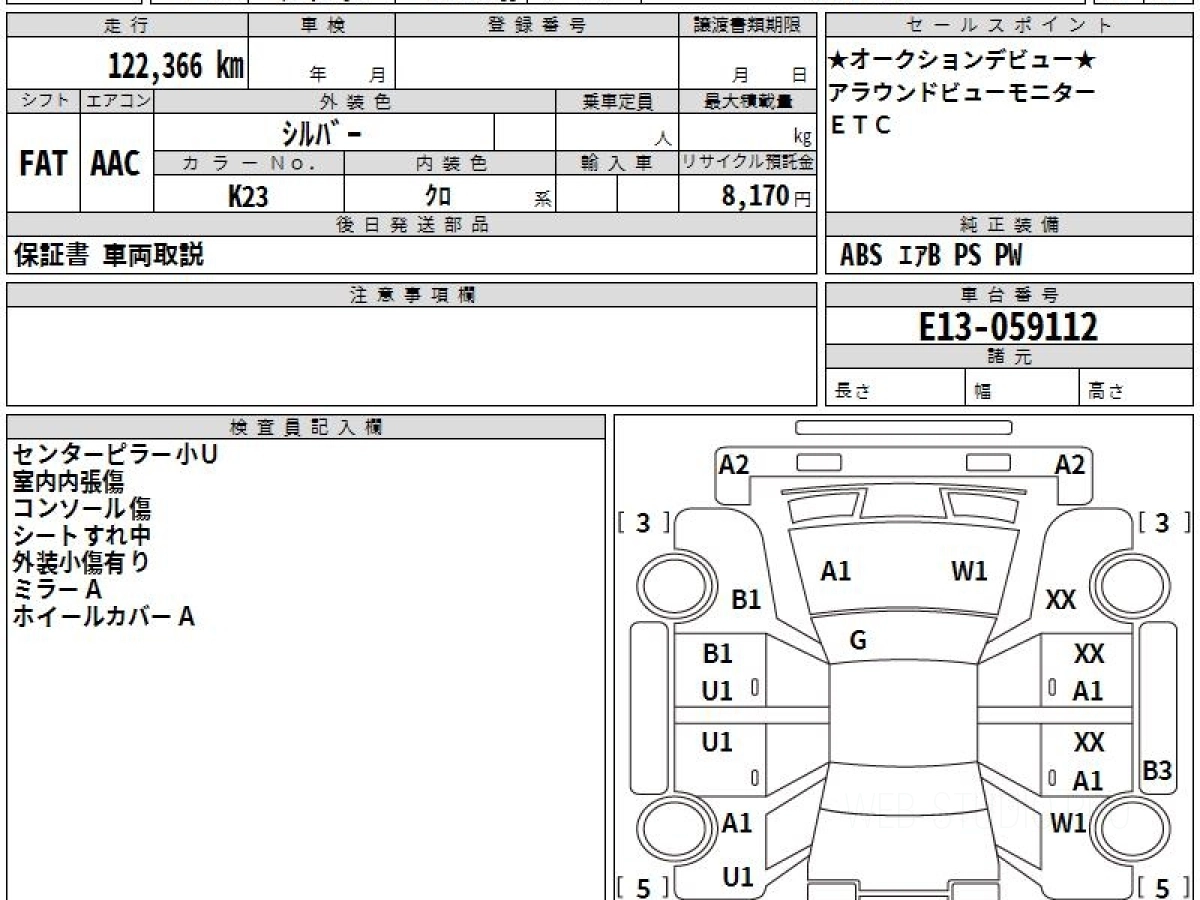Select the ETC sales point text
The height and width of the screenshot is (900, 1200).
860,125
